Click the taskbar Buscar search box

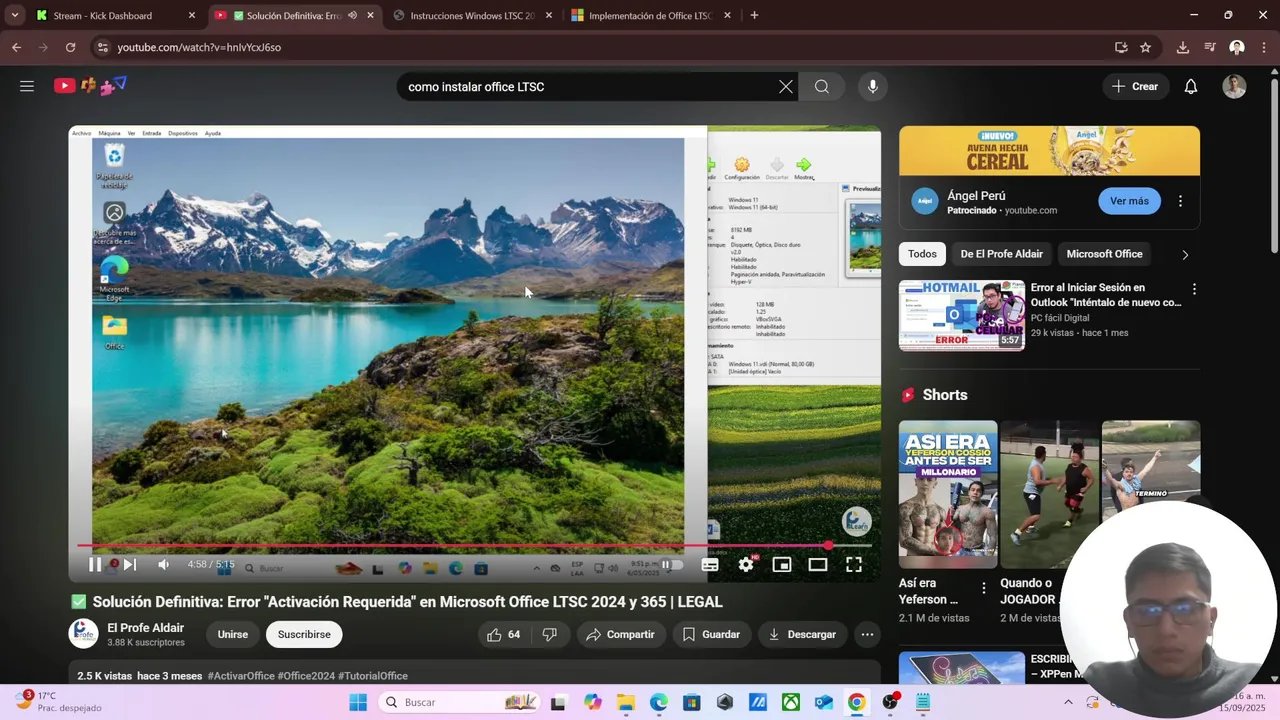461,702
